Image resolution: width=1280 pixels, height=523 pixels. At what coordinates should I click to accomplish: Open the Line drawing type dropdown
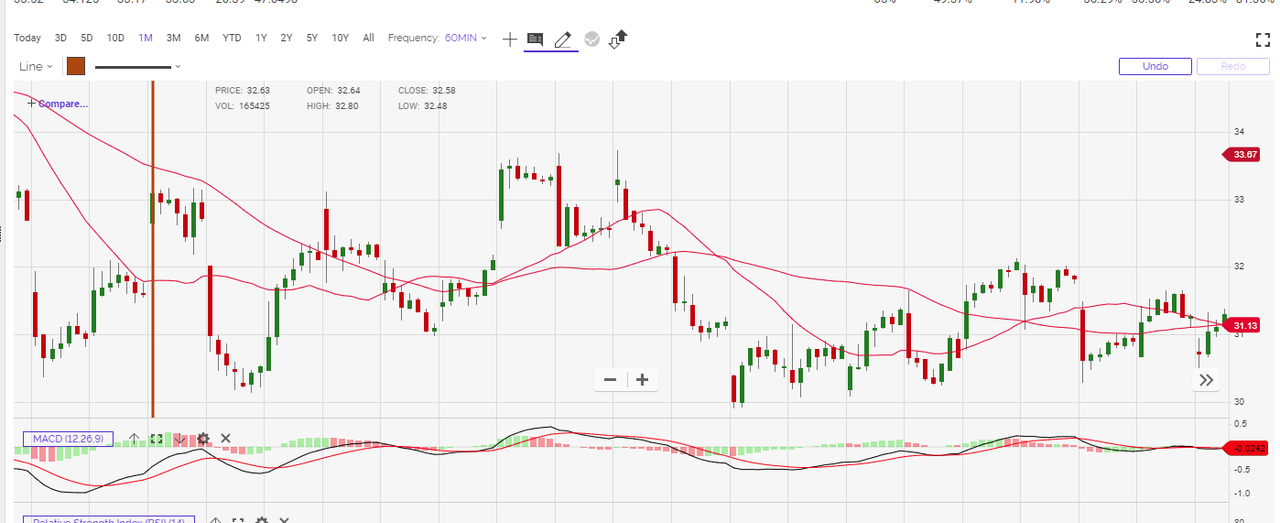(x=38, y=66)
